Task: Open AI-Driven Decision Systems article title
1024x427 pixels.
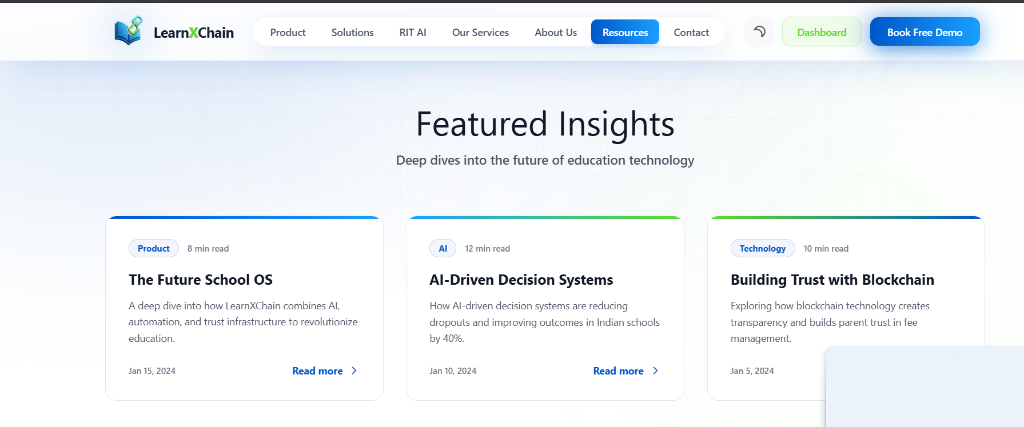Action: pyautogui.click(x=521, y=279)
